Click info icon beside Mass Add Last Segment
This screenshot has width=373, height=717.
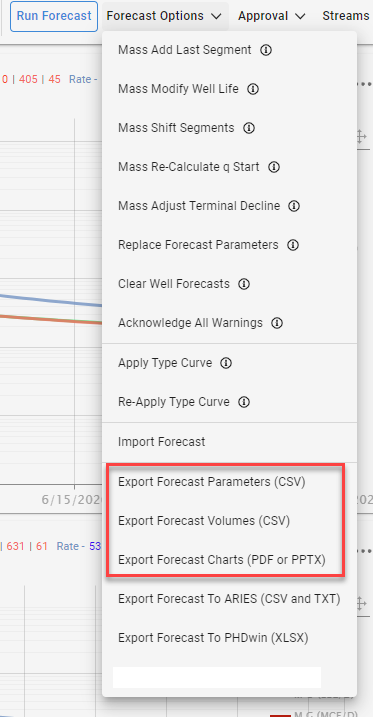266,50
